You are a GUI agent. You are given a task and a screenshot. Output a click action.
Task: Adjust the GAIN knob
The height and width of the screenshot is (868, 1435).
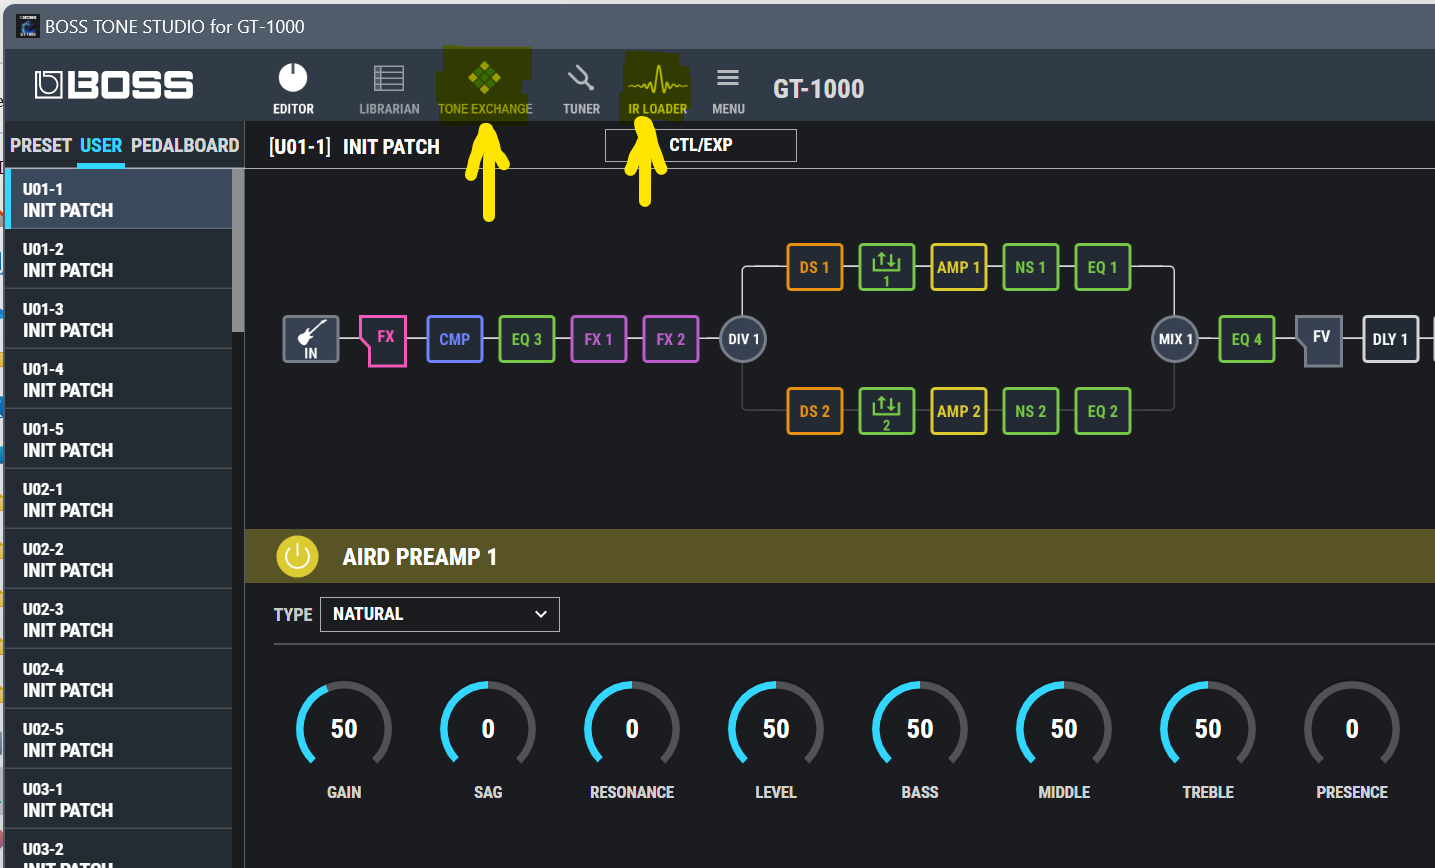344,729
